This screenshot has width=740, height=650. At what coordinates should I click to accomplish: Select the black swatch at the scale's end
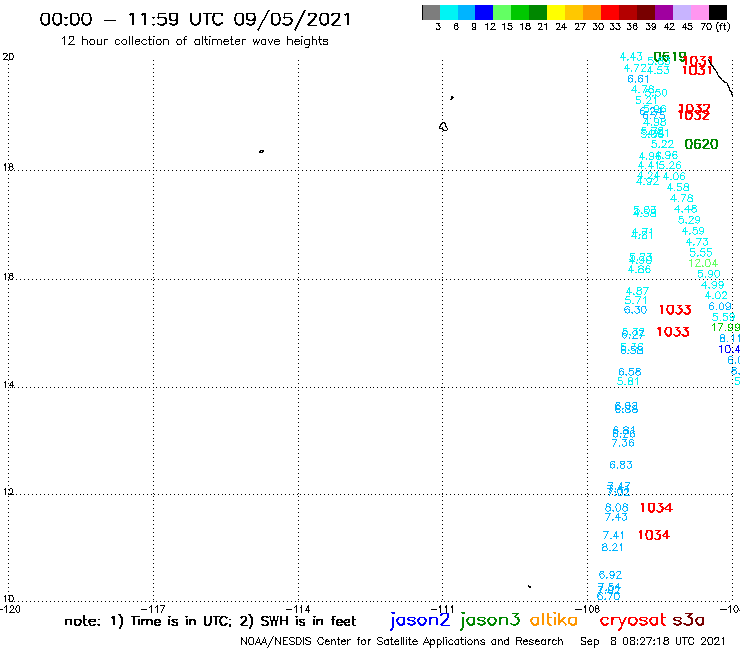717,12
